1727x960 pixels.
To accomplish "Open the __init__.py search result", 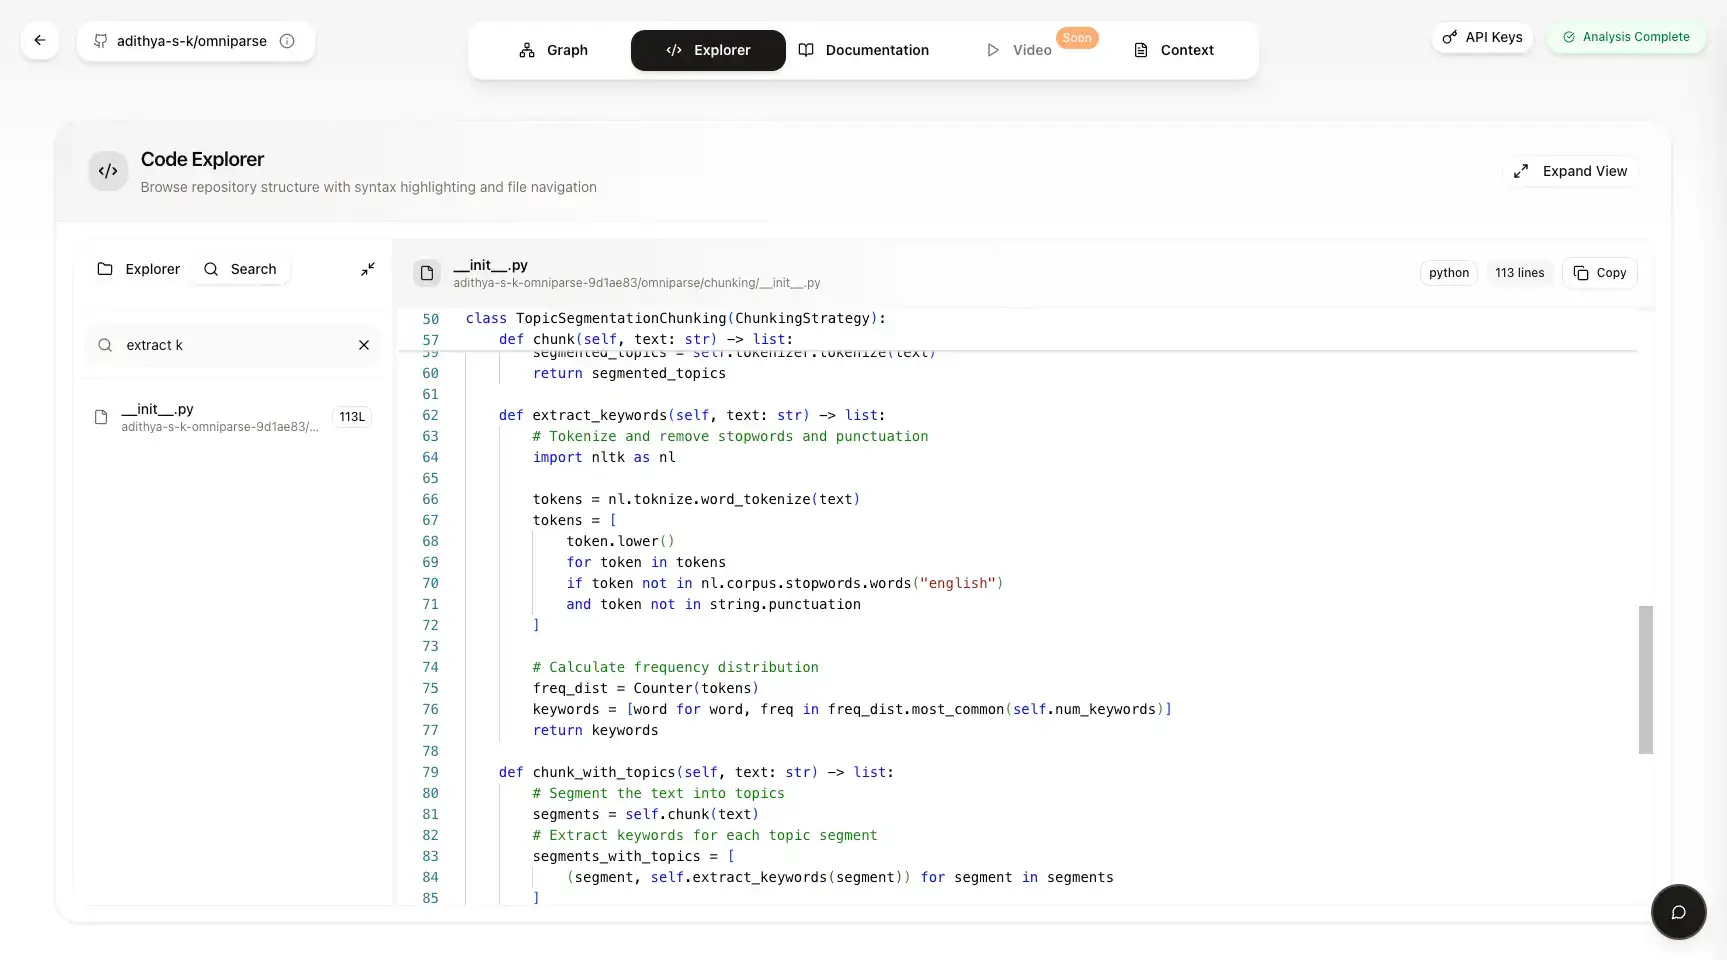I will 220,417.
